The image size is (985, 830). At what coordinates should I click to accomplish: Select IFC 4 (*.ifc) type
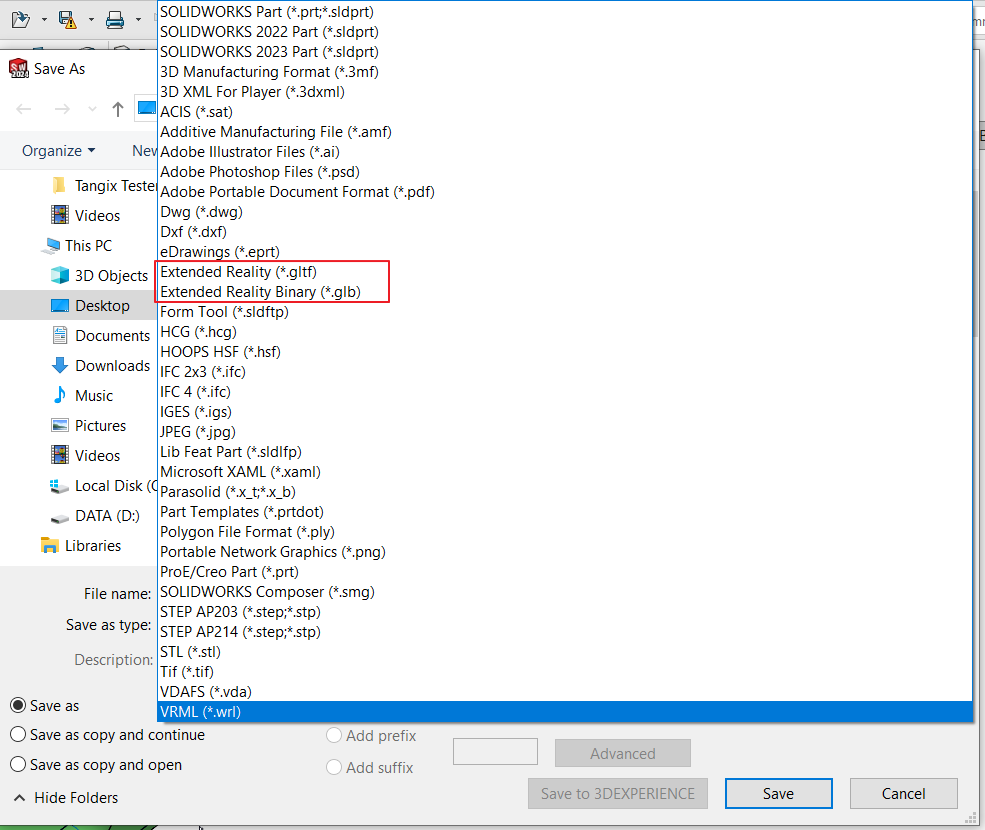pyautogui.click(x=564, y=392)
